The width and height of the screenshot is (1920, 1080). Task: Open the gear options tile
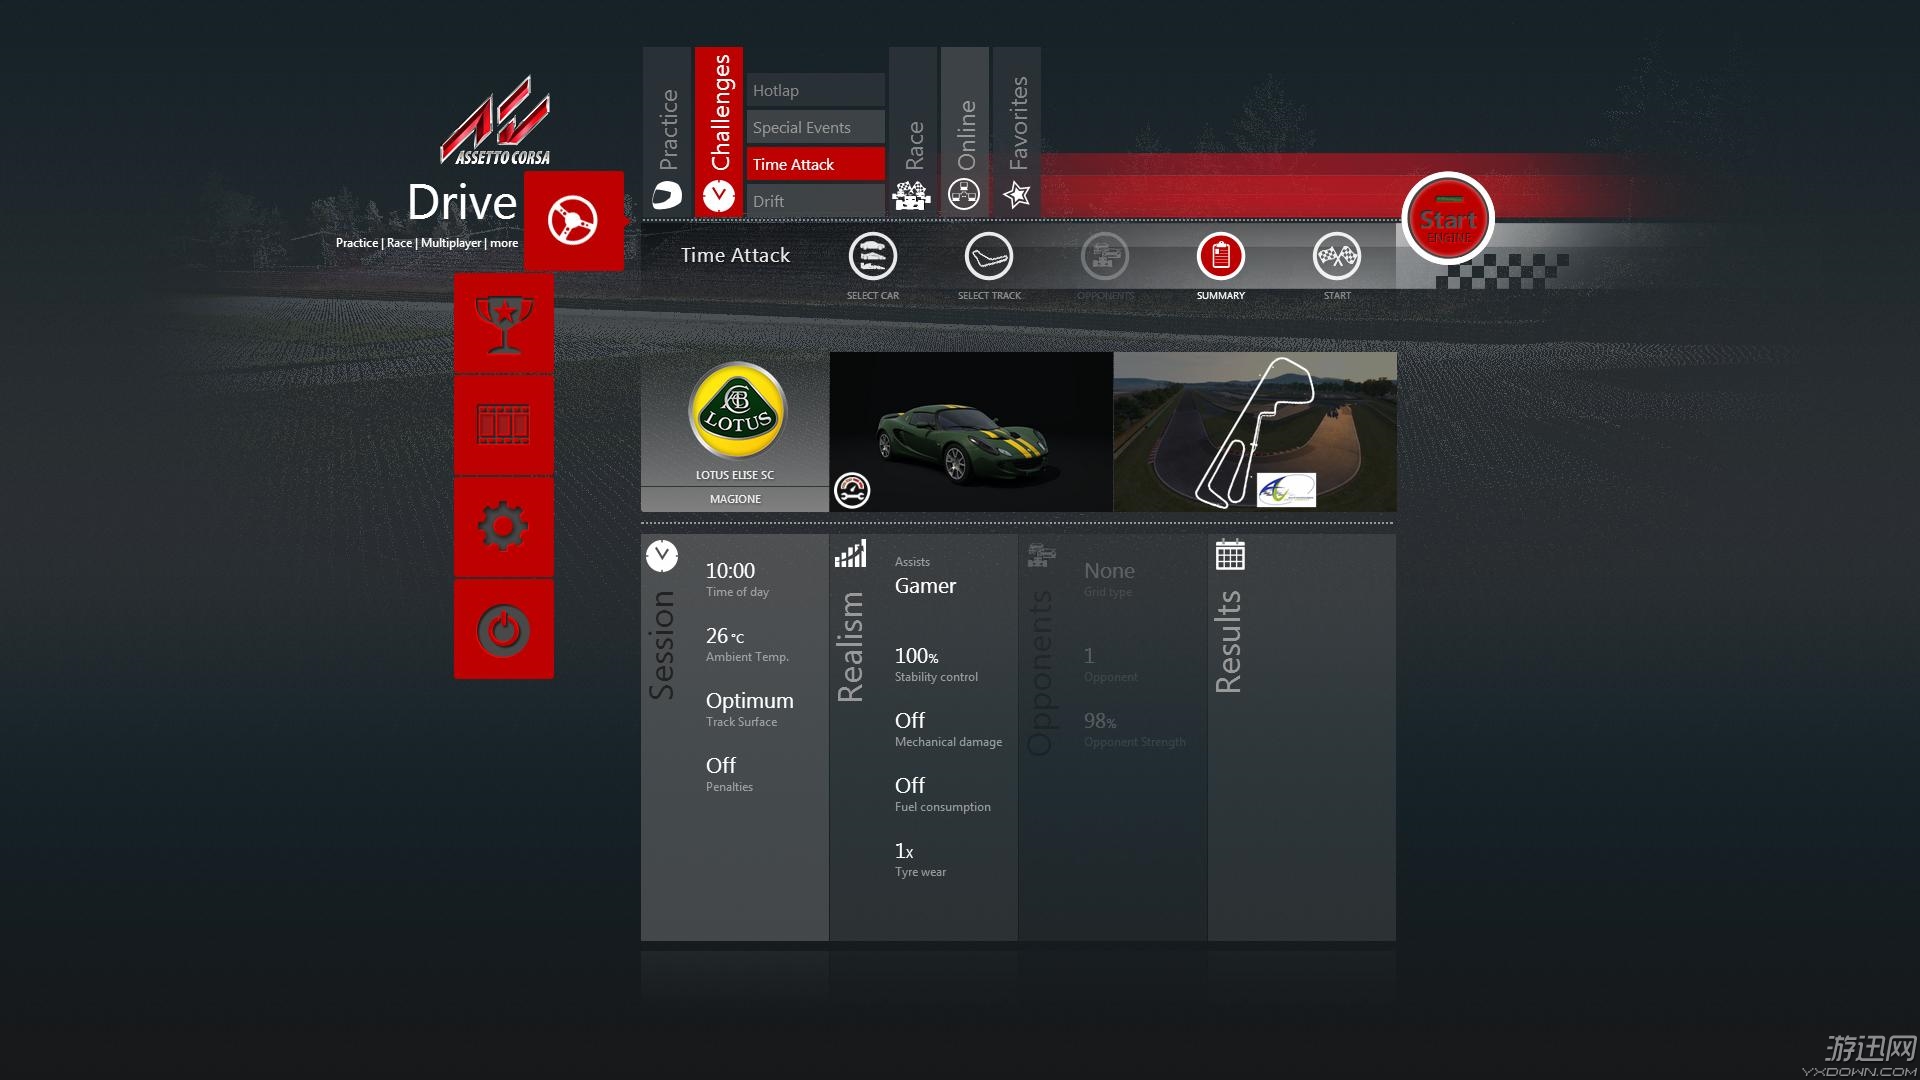[504, 526]
